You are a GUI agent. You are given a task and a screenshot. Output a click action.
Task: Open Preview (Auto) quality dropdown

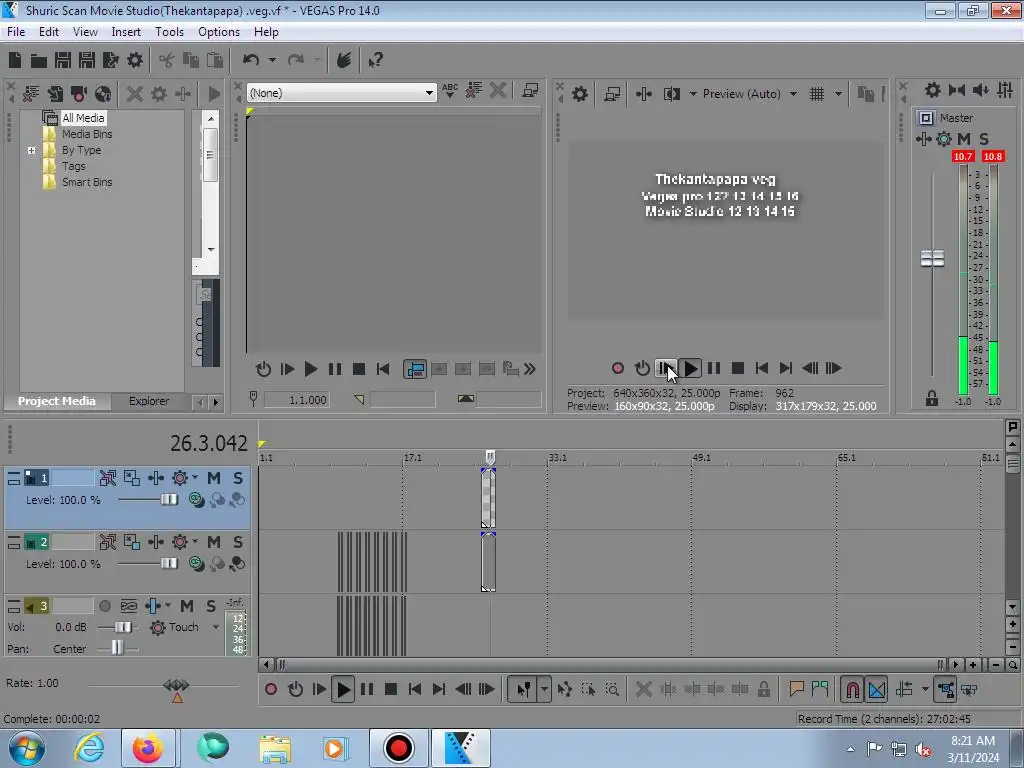click(x=793, y=94)
